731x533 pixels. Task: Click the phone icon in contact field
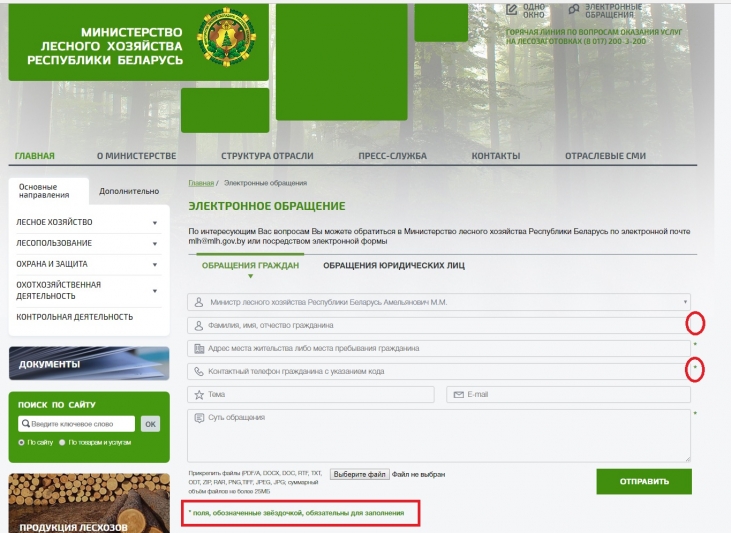(x=198, y=371)
